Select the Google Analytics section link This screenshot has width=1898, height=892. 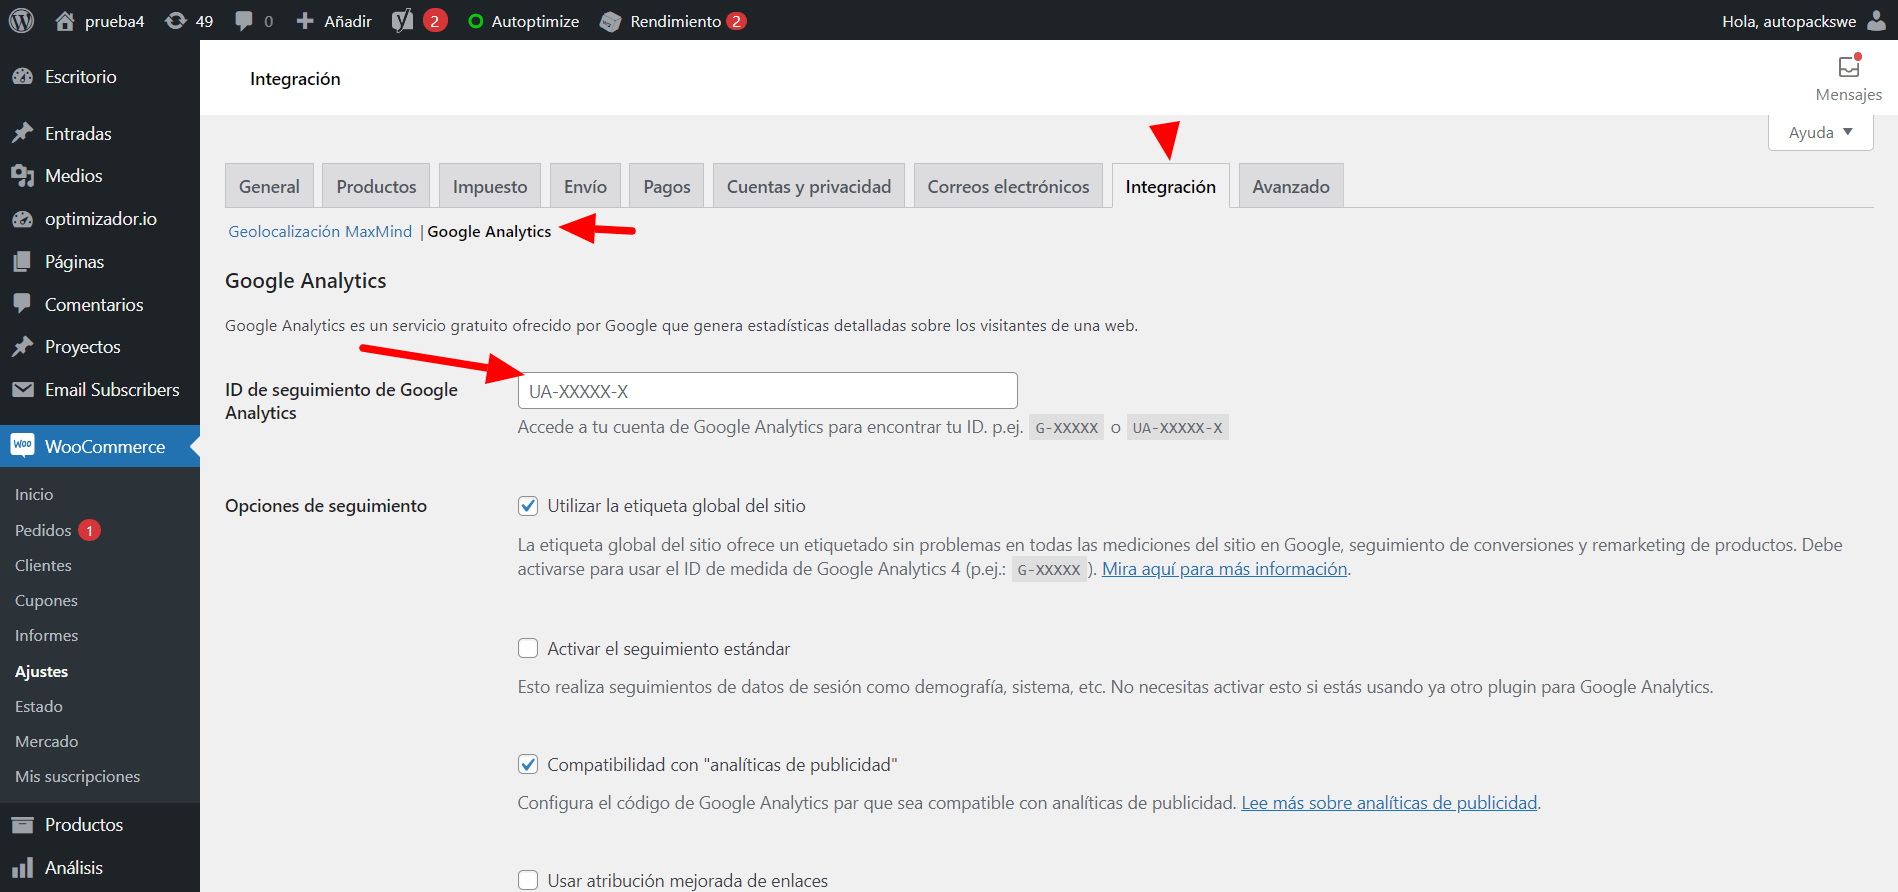489,231
